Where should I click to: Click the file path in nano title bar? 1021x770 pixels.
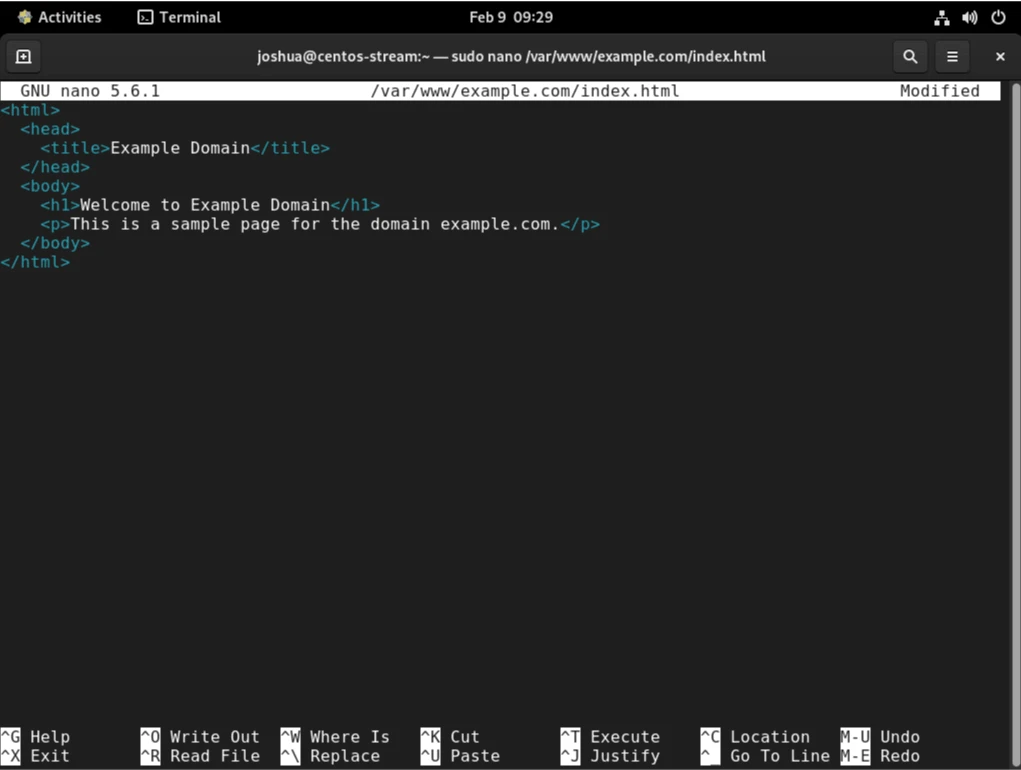(525, 91)
